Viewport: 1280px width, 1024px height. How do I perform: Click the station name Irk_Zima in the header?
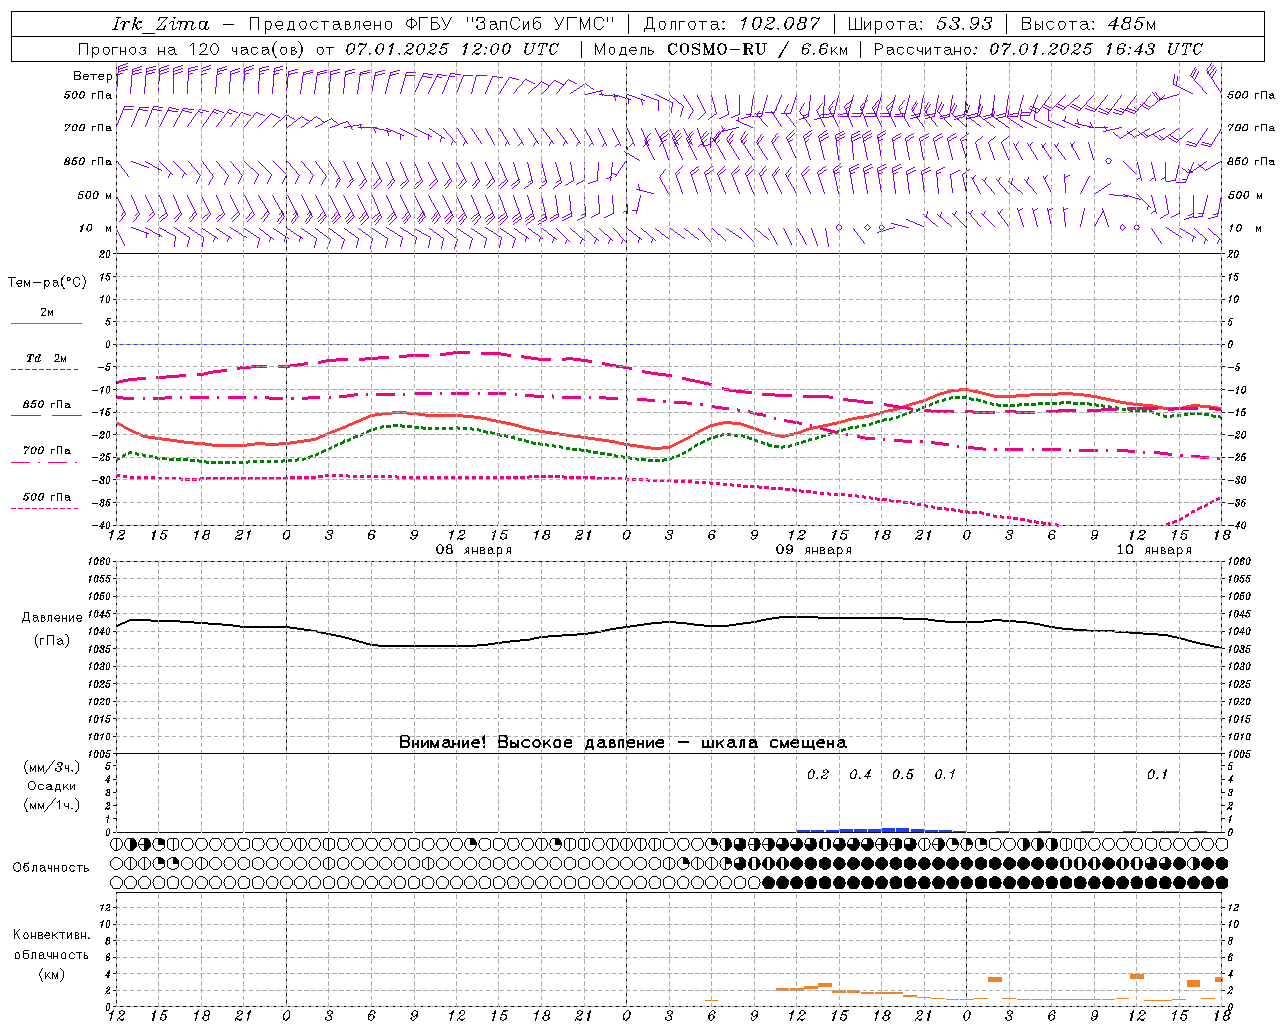click(161, 24)
